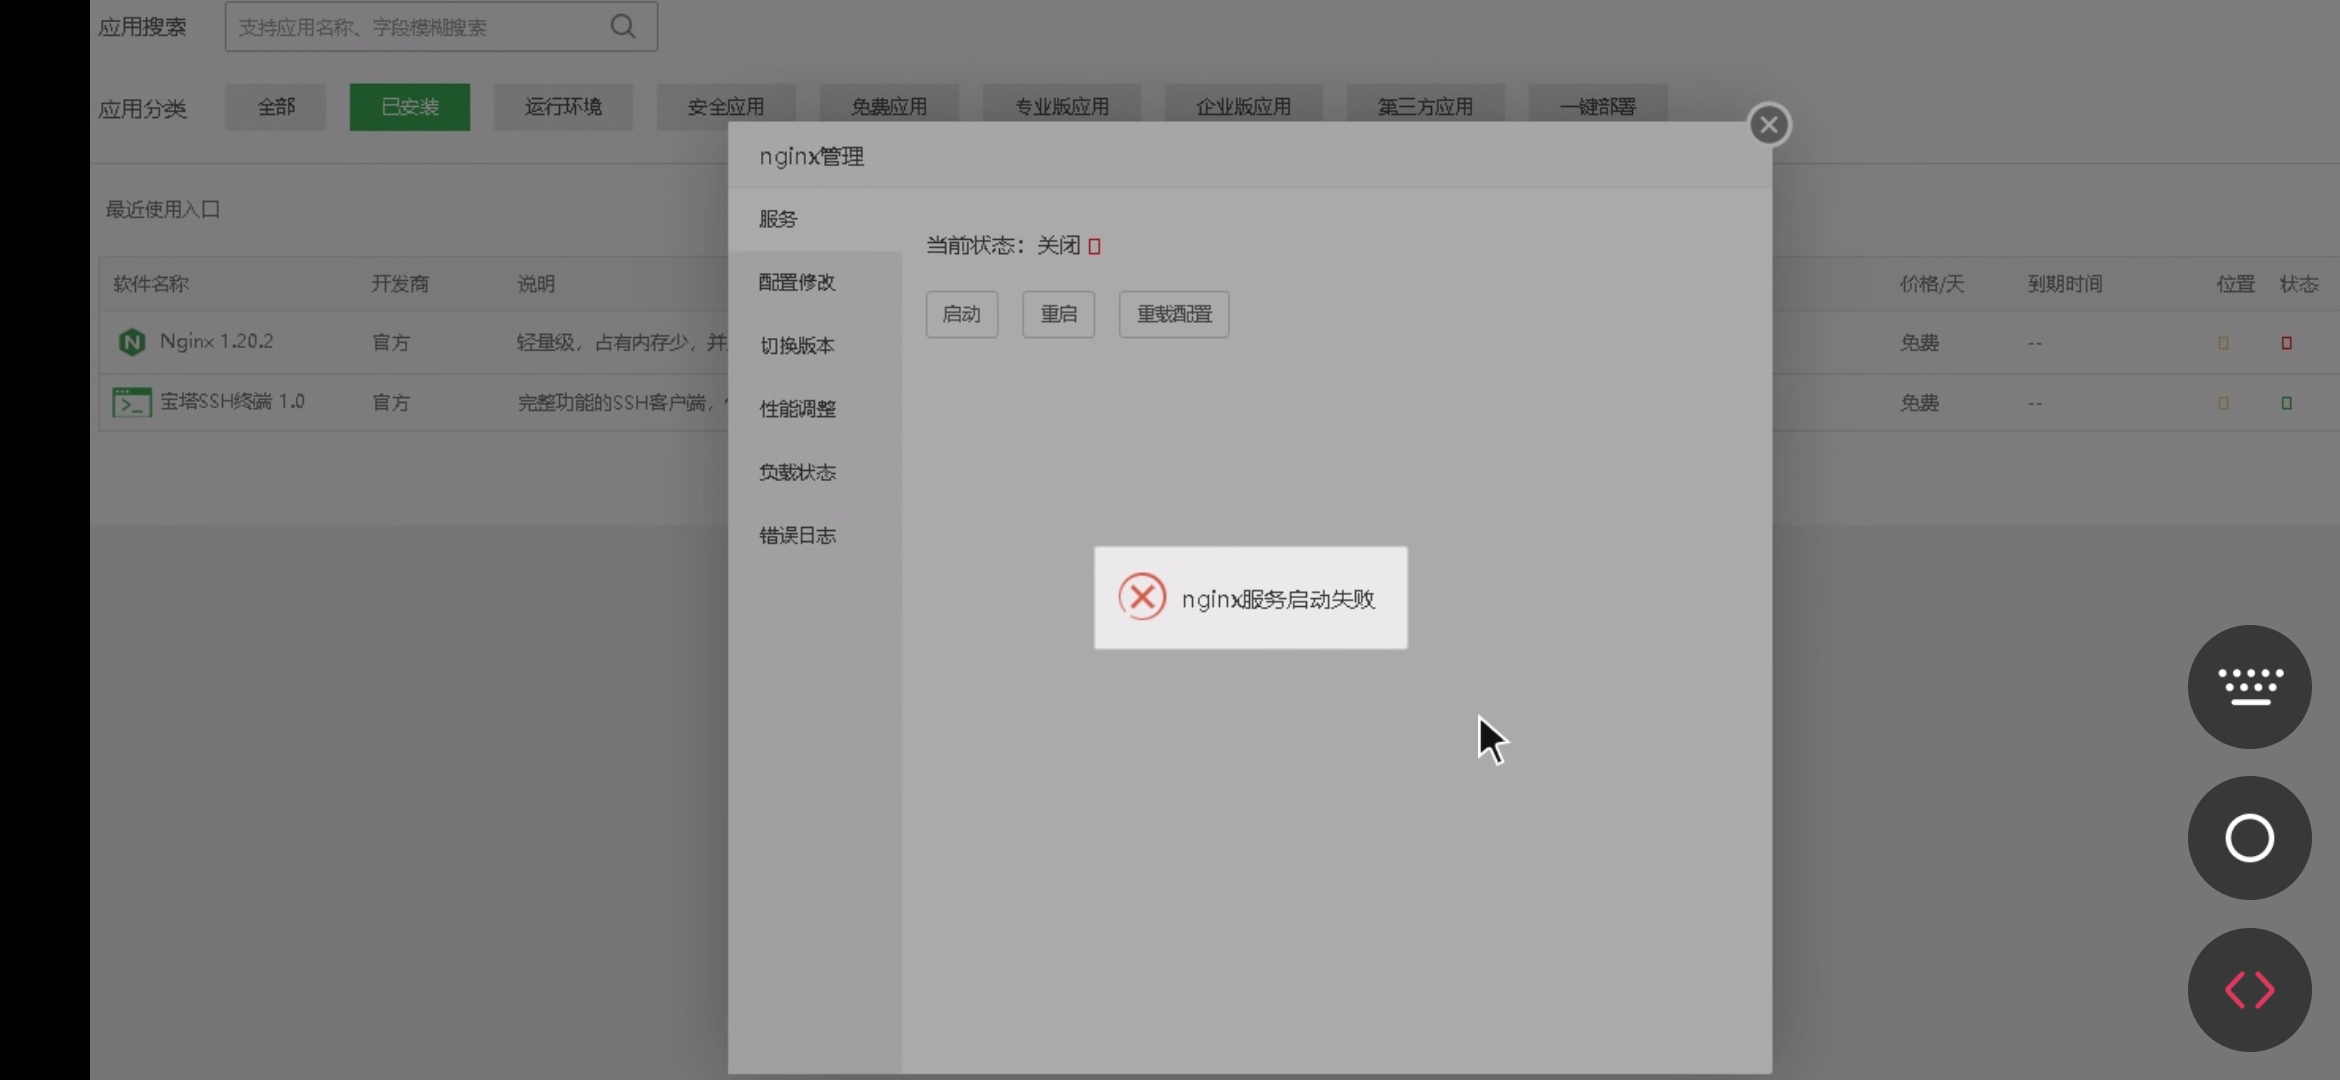
Task: Close the nginx管理 dialog
Action: click(x=1769, y=125)
